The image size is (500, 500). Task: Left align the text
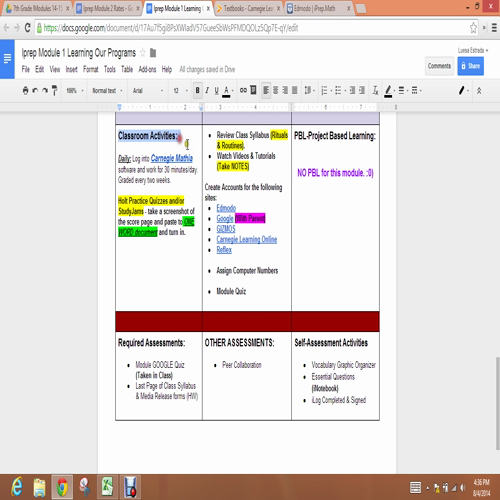tap(266, 90)
